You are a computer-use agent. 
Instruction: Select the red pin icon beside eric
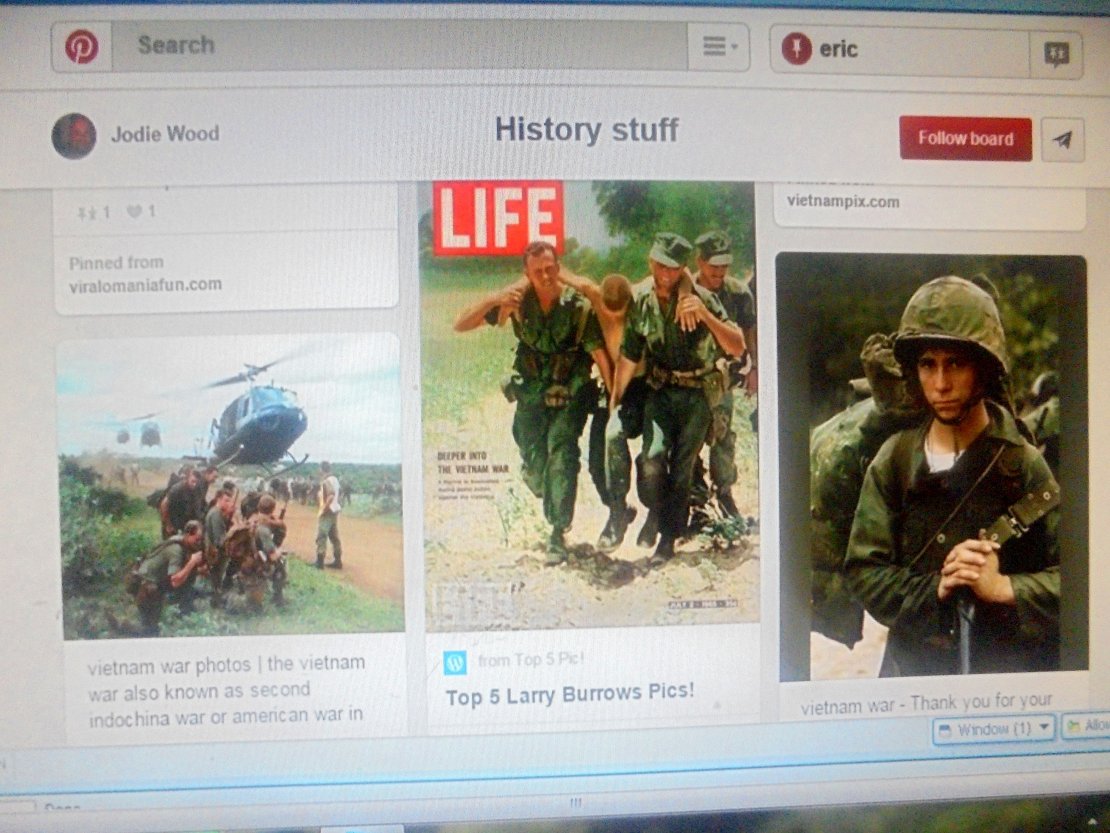(796, 49)
